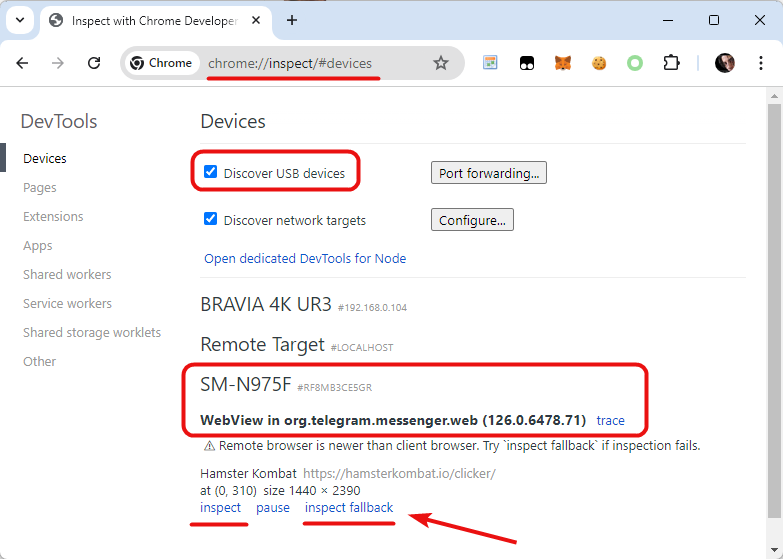
Task: Click the address bar URL chrome://inspect/#devices
Action: (290, 63)
